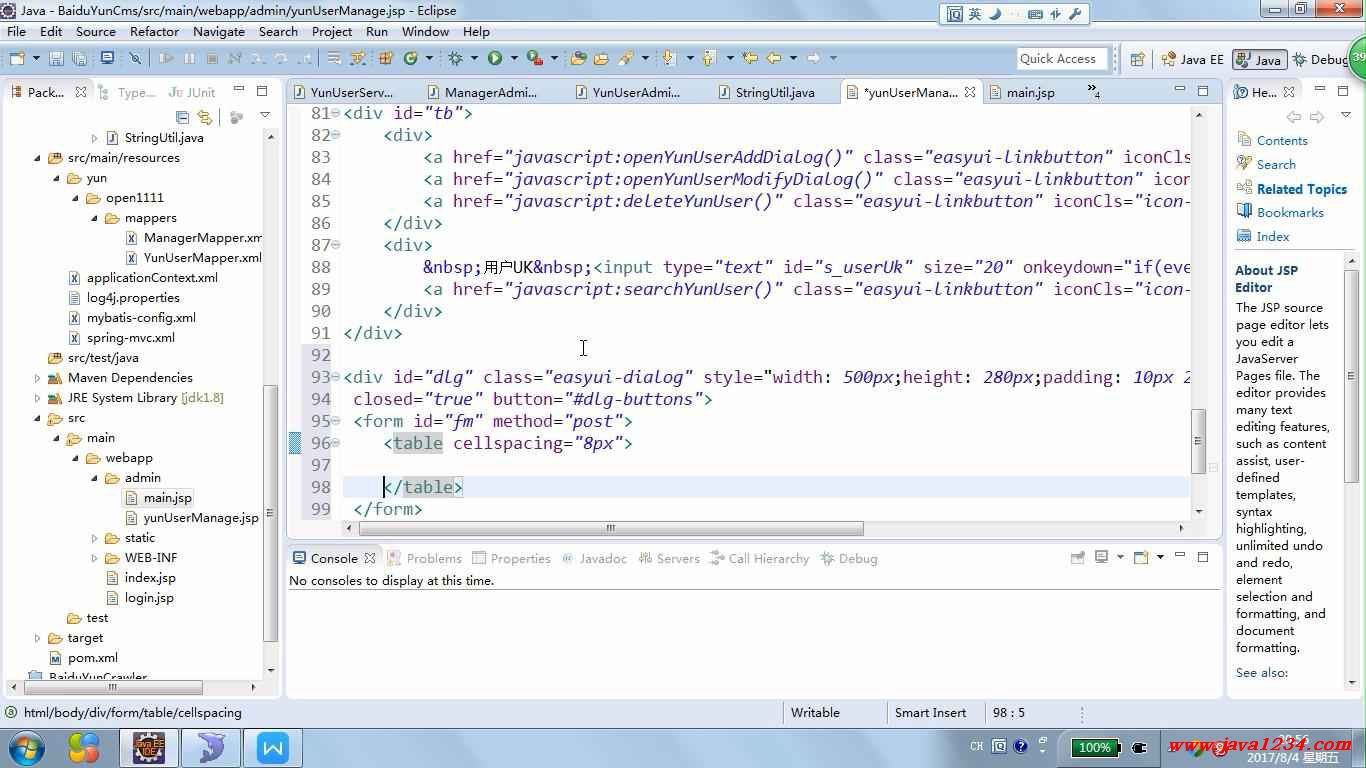The width and height of the screenshot is (1366, 768).
Task: Maximize the Console view
Action: click(1203, 557)
